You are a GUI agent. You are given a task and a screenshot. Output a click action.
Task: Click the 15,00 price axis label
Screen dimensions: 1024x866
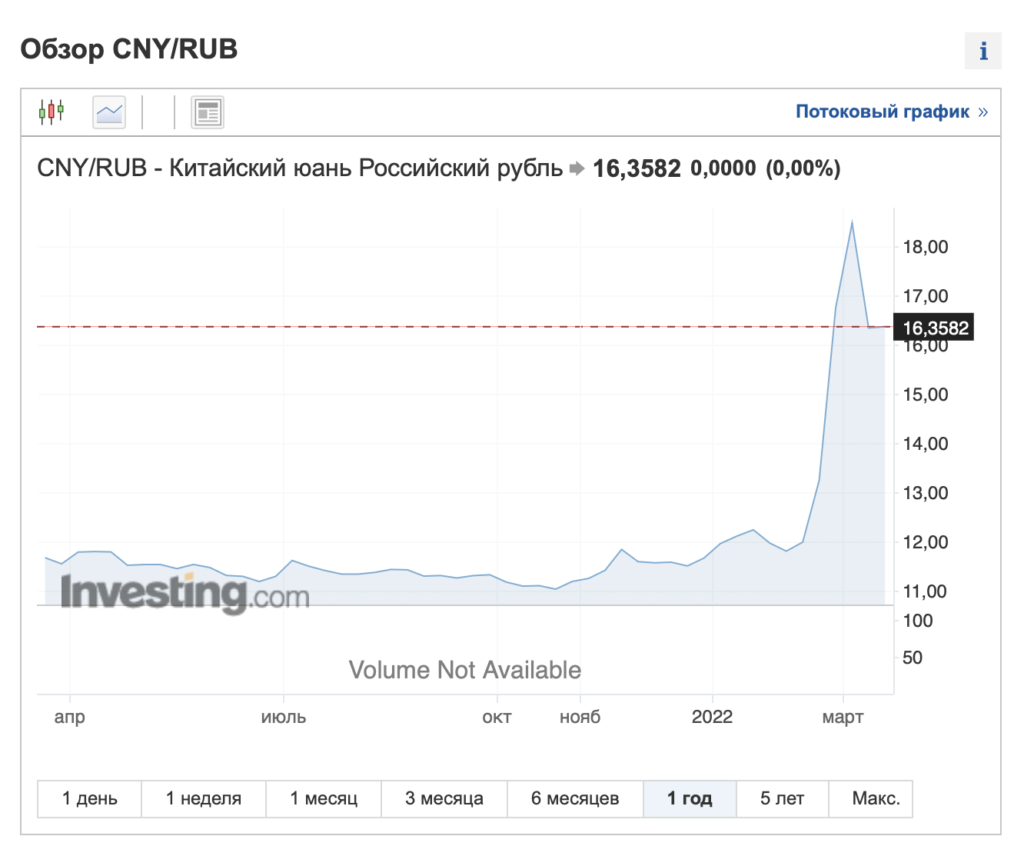pos(925,394)
